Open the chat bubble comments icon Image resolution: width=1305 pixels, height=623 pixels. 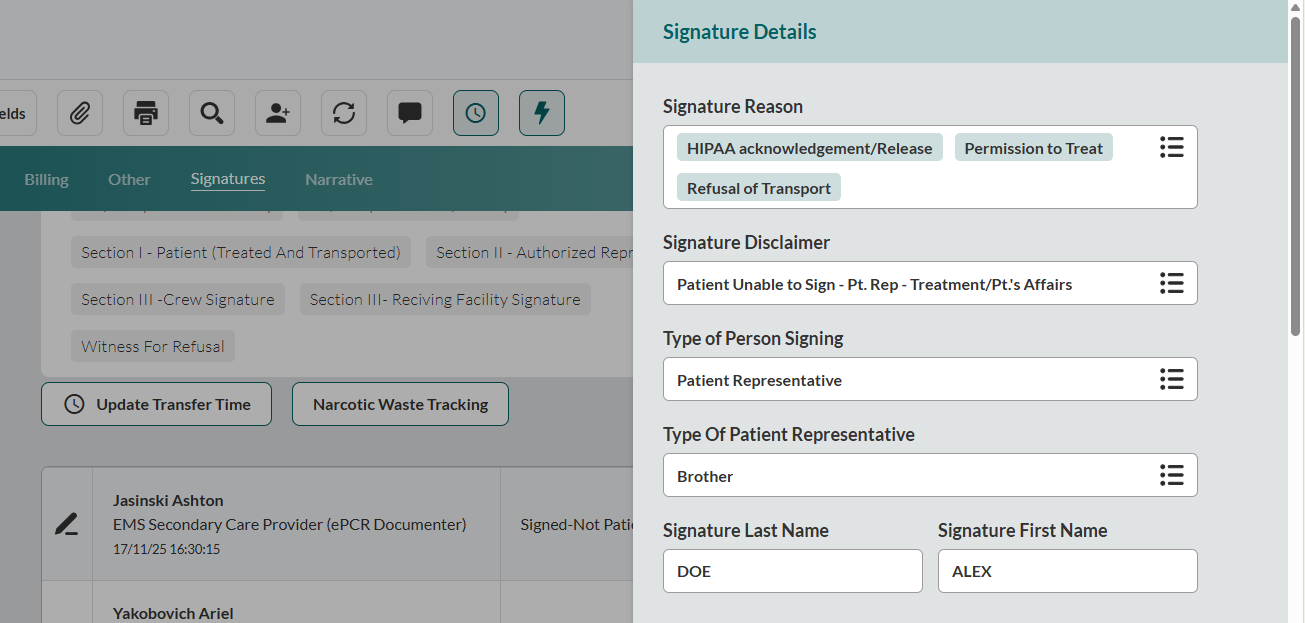pos(410,113)
